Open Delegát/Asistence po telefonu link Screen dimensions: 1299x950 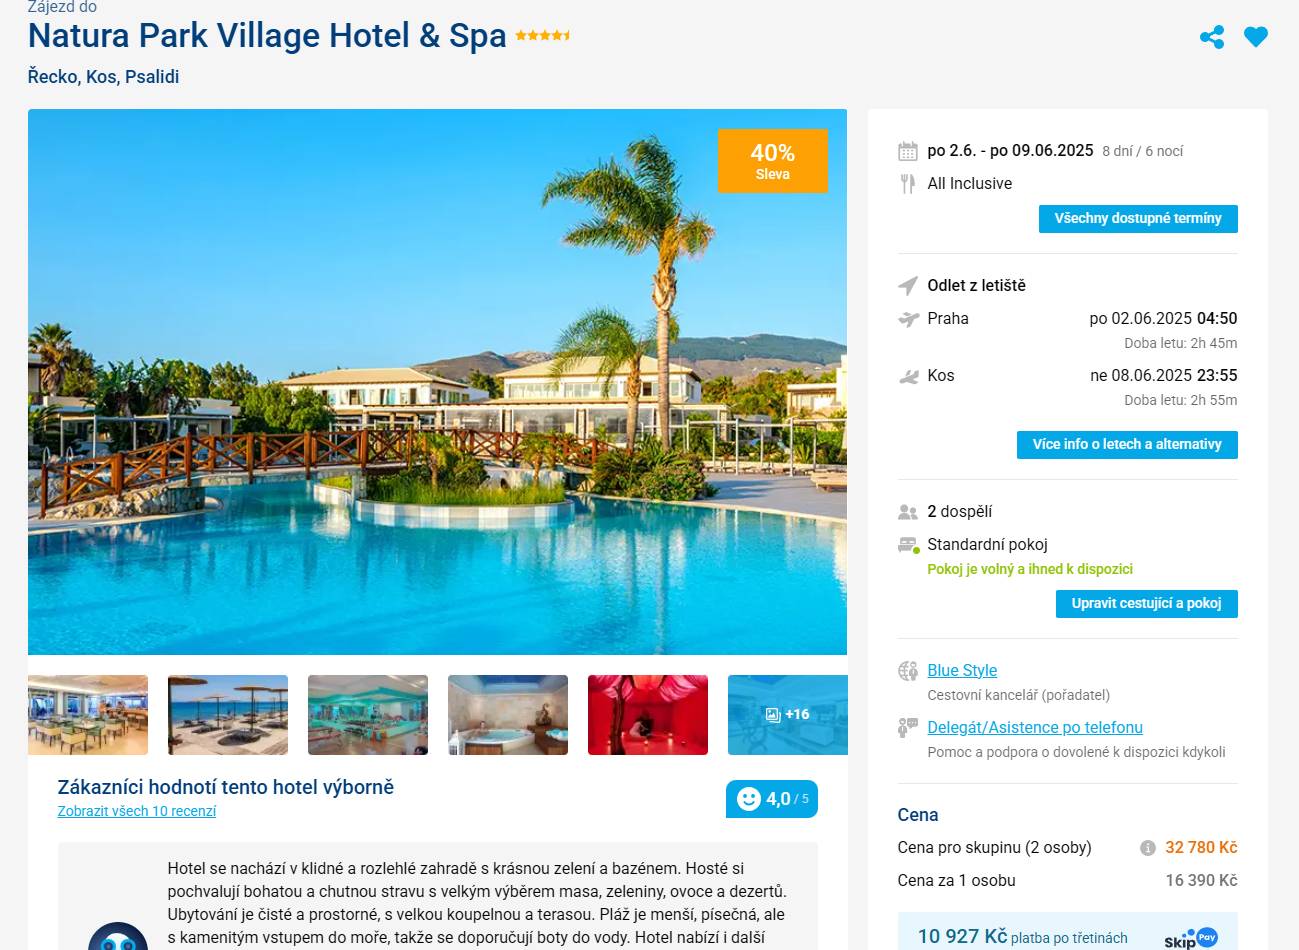point(1035,727)
